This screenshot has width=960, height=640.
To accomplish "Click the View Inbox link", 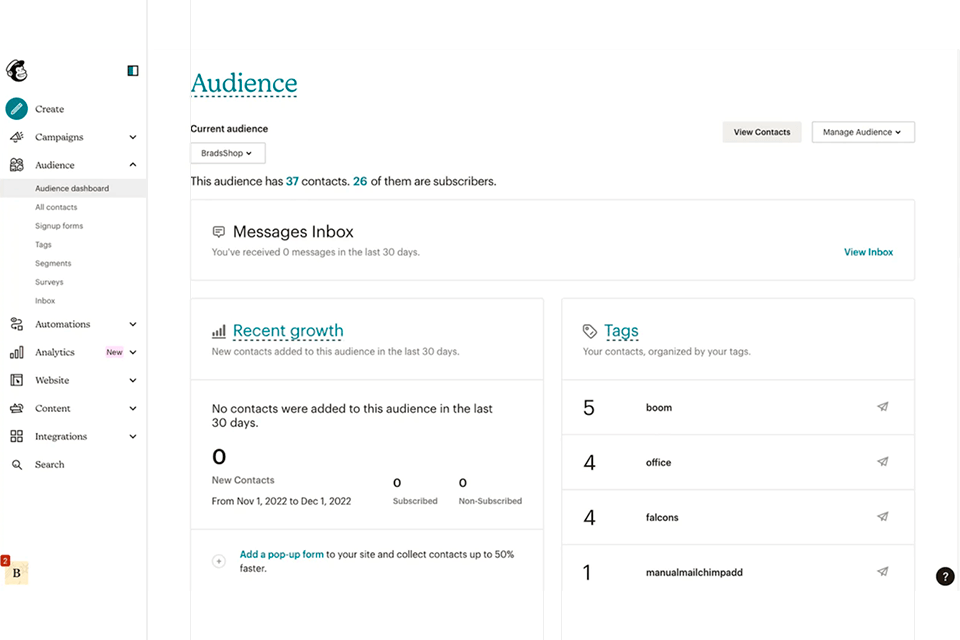I will point(868,252).
